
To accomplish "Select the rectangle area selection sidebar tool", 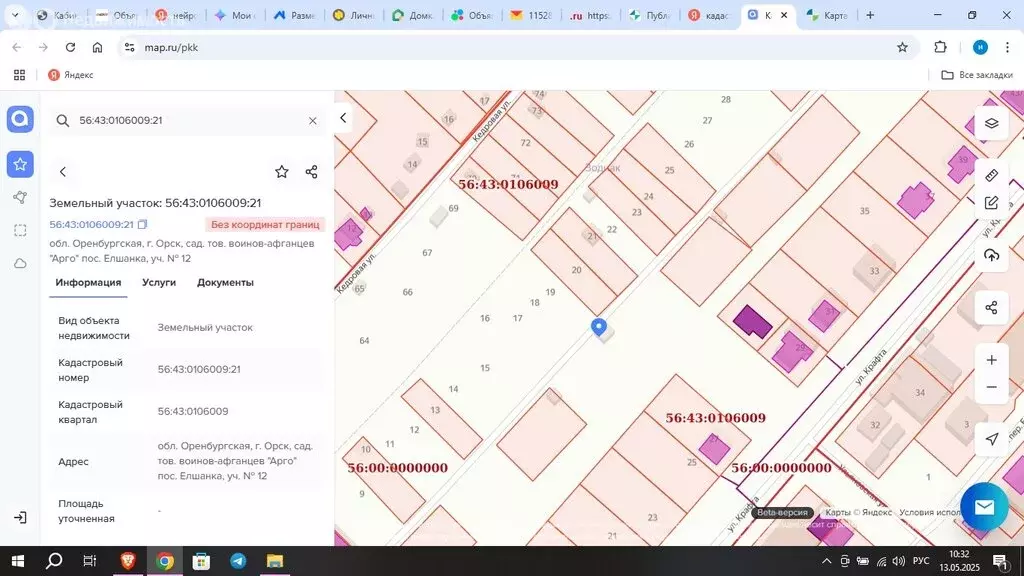I will click(20, 231).
